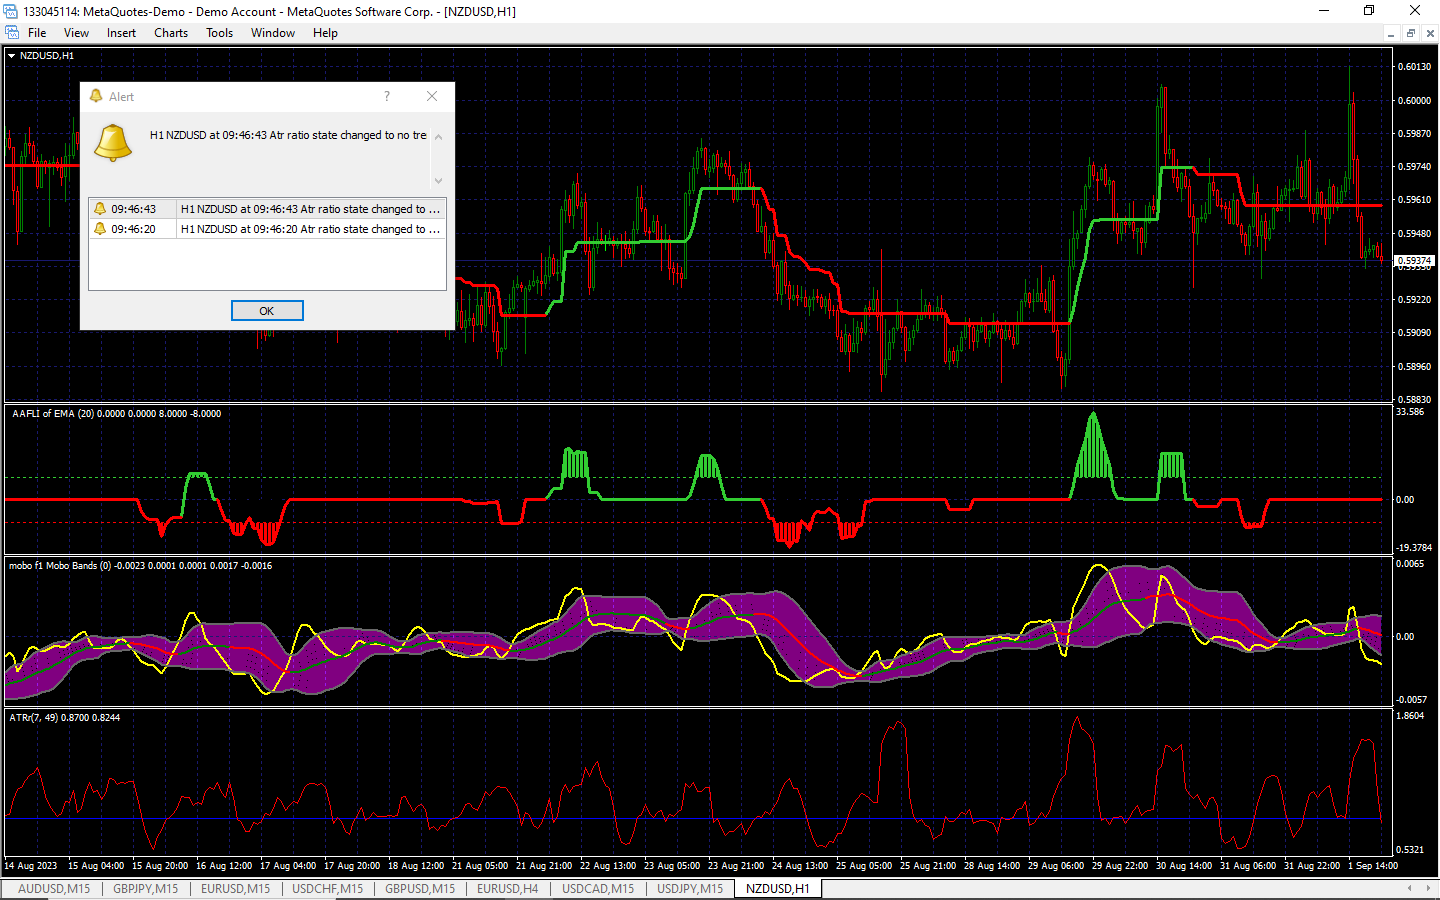Switch to USDJPY,M15 chart tab

[x=690, y=888]
